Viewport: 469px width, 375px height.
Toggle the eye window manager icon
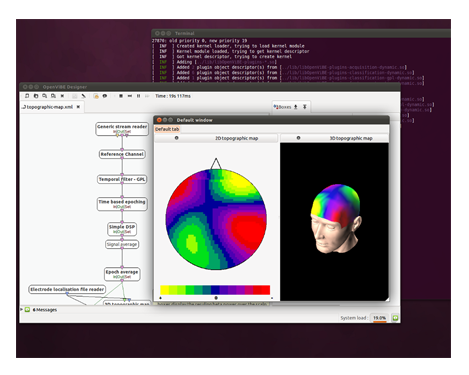point(105,96)
